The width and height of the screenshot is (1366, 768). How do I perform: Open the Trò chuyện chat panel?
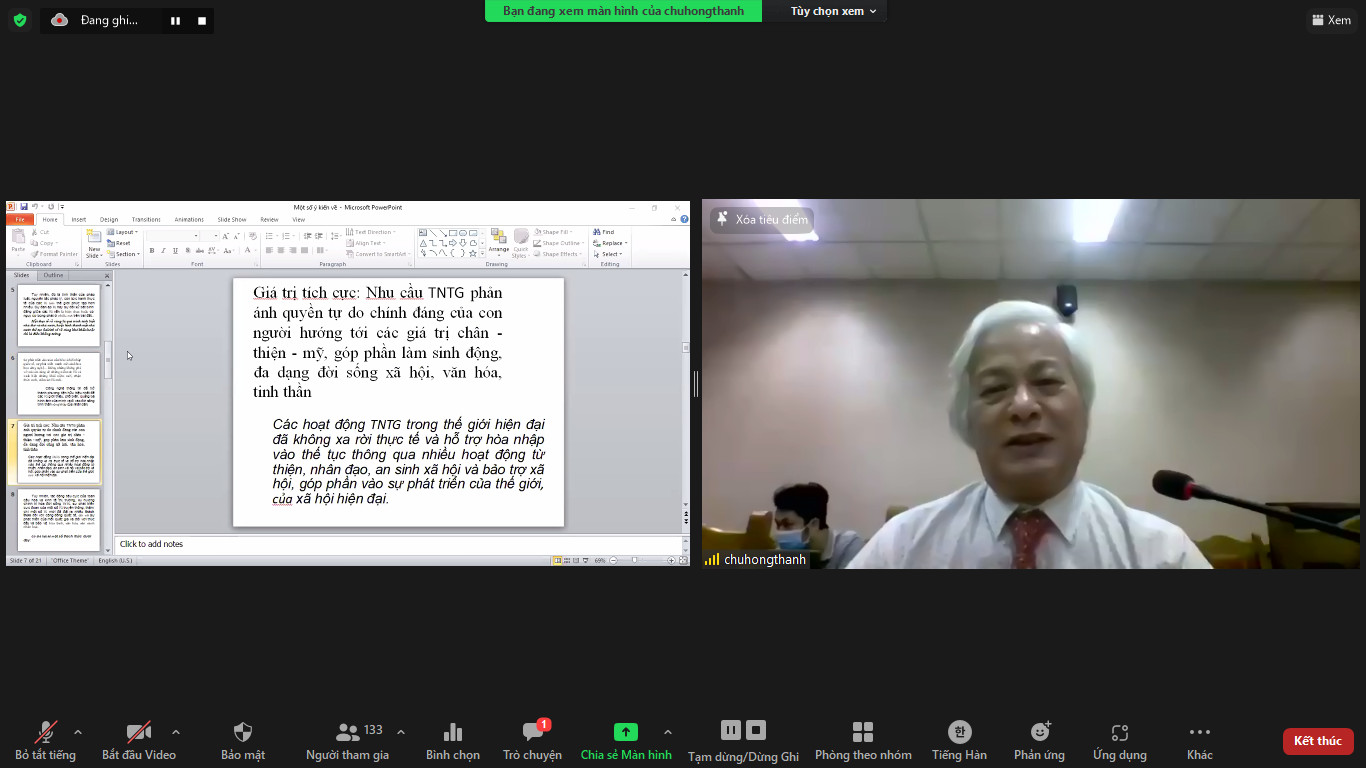tap(532, 732)
